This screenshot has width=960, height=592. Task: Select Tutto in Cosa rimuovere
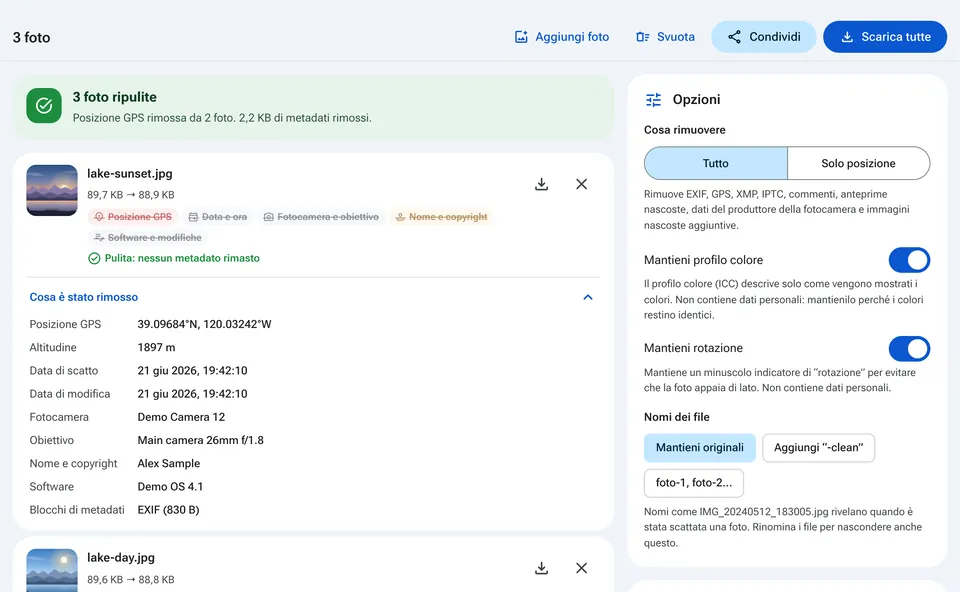point(716,163)
